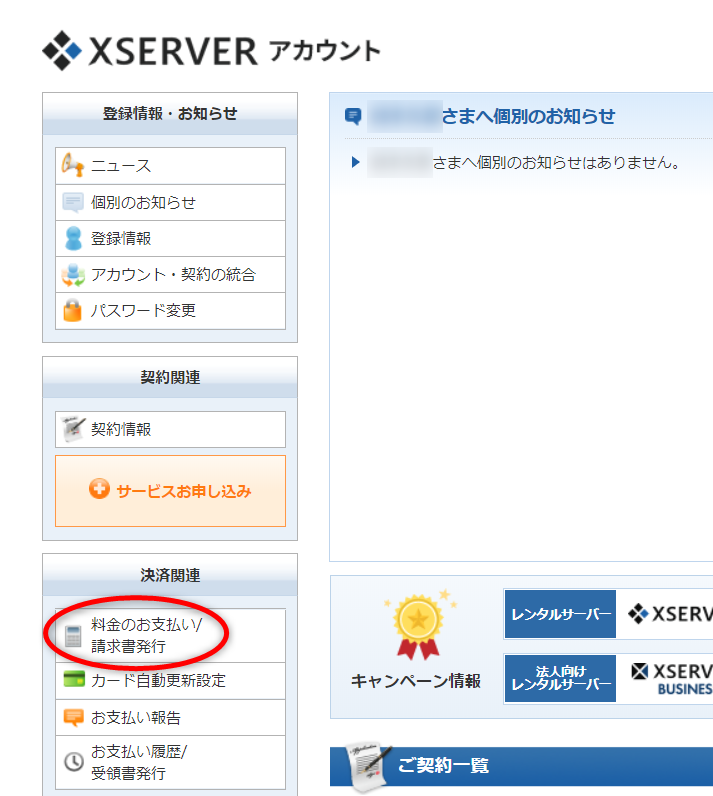713x796 pixels.
Task: Click the さまへ個別のお知らせ heading
Action: point(528,116)
